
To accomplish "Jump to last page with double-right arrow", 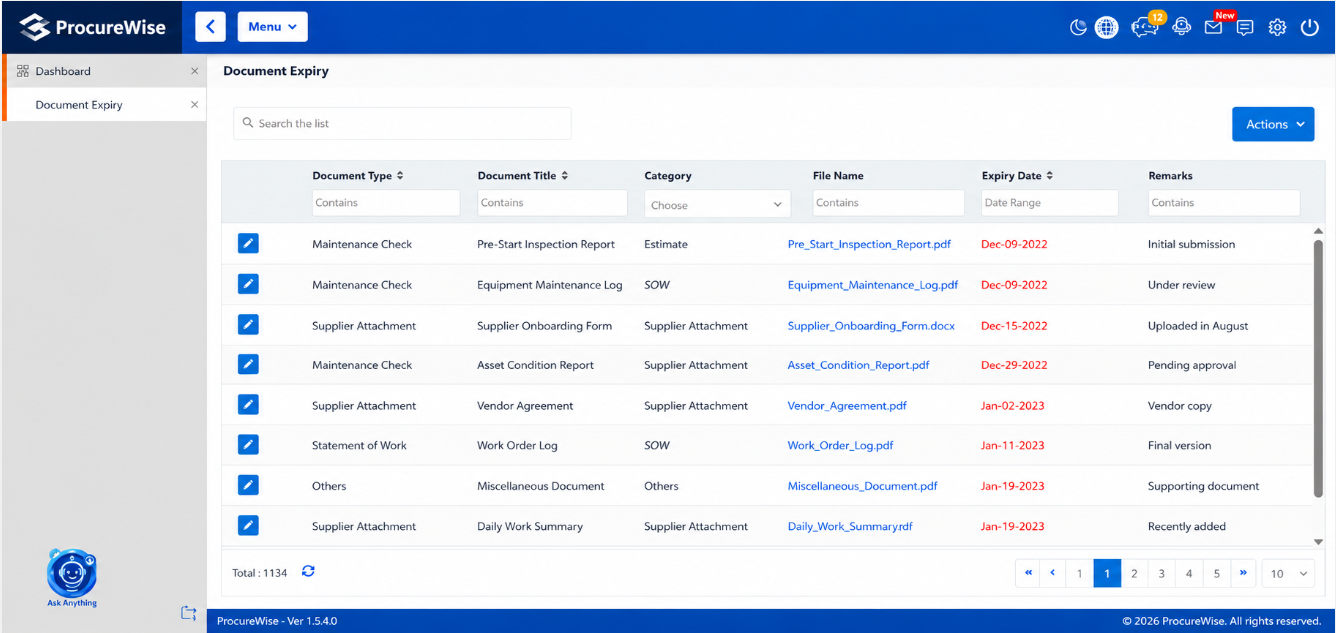I will coord(1243,573).
